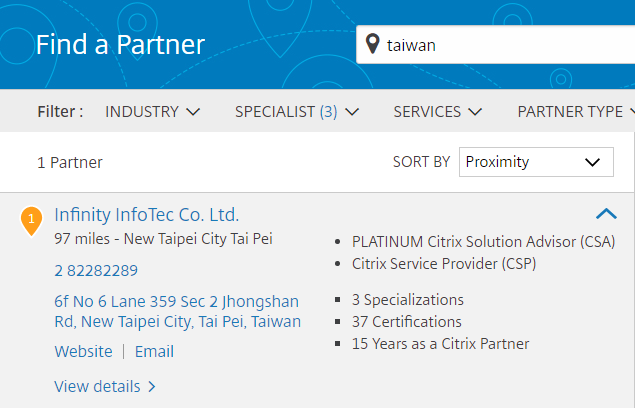Screen dimensions: 635x408
Task: Open the Sort By Proximity dropdown
Action: click(x=536, y=162)
